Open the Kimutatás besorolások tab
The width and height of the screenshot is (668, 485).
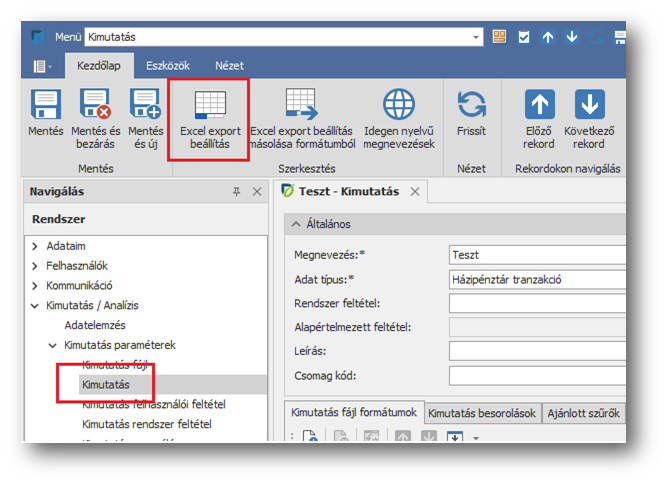[483, 413]
